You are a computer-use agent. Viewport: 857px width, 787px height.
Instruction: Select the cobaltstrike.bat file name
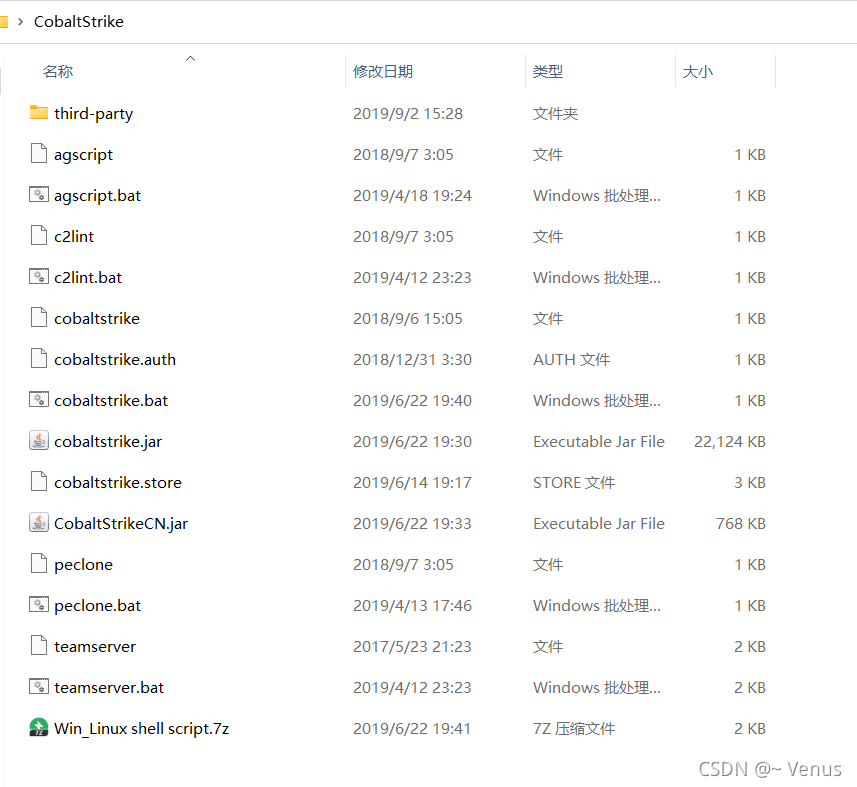click(111, 401)
